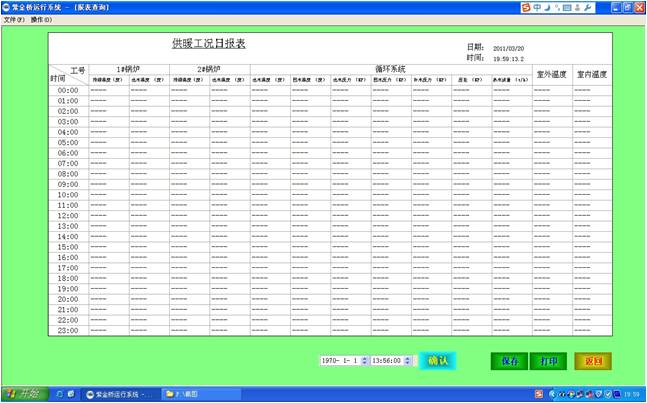Click the orange 返回 return button
Screen dimensions: 647x403
click(x=594, y=360)
